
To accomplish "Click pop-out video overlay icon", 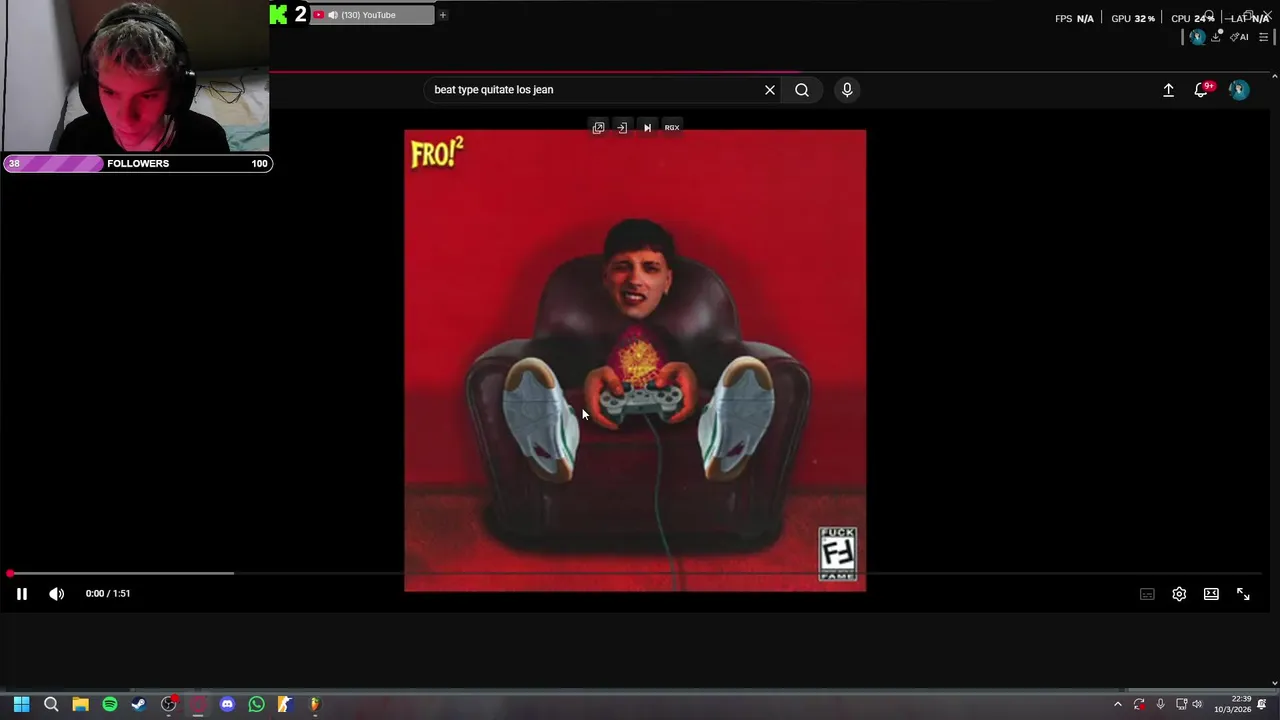I will tap(598, 128).
